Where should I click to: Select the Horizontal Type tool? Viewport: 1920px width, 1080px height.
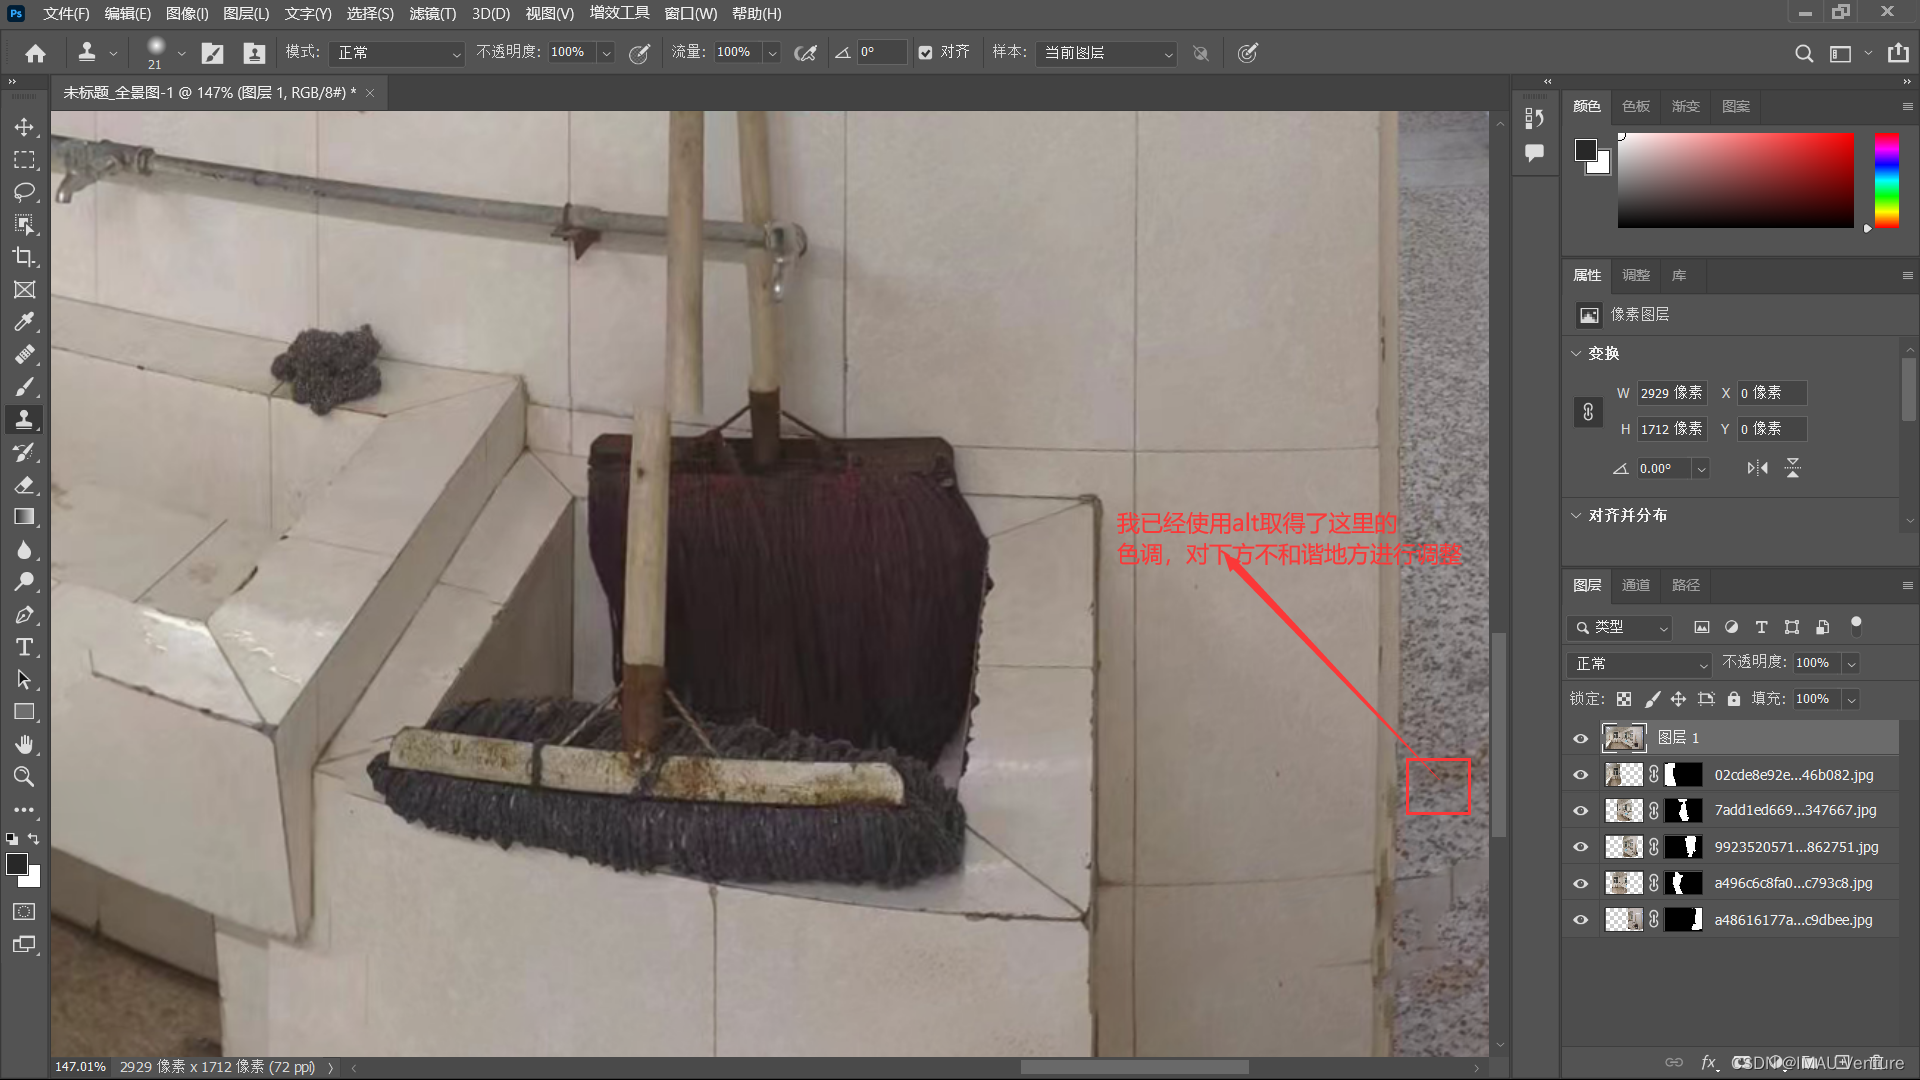pos(24,647)
